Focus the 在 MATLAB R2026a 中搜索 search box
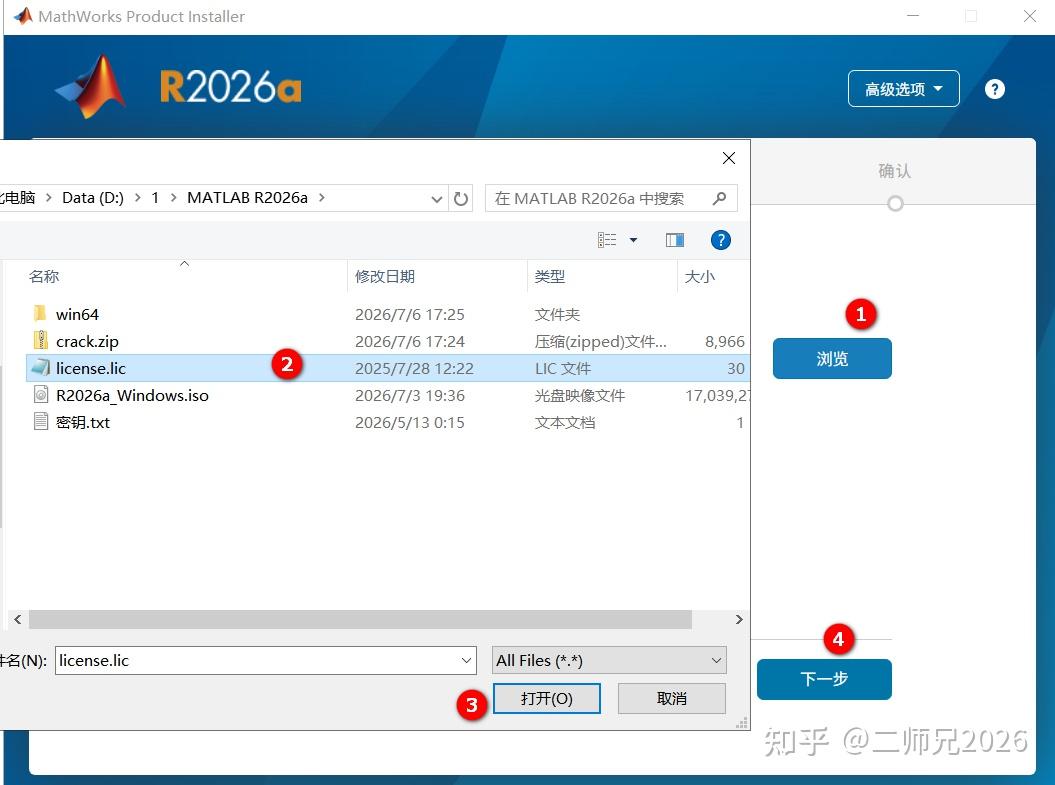The image size is (1055, 785). [x=611, y=198]
